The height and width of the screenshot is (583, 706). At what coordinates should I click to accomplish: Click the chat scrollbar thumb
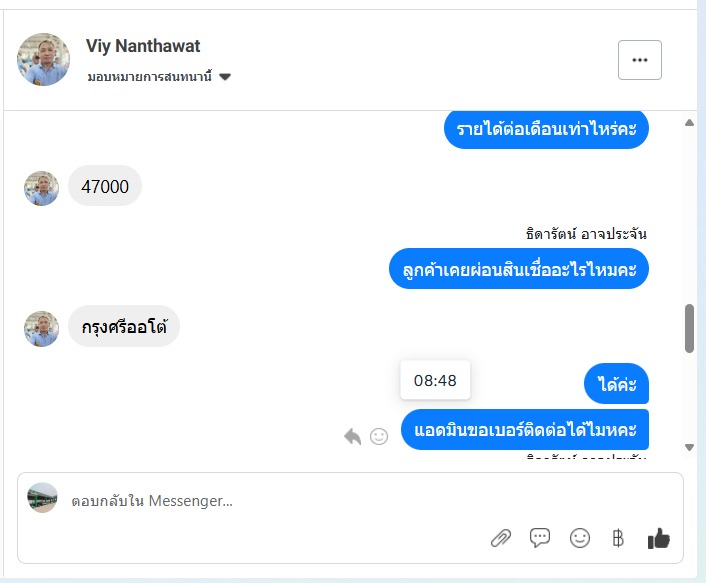pos(689,328)
